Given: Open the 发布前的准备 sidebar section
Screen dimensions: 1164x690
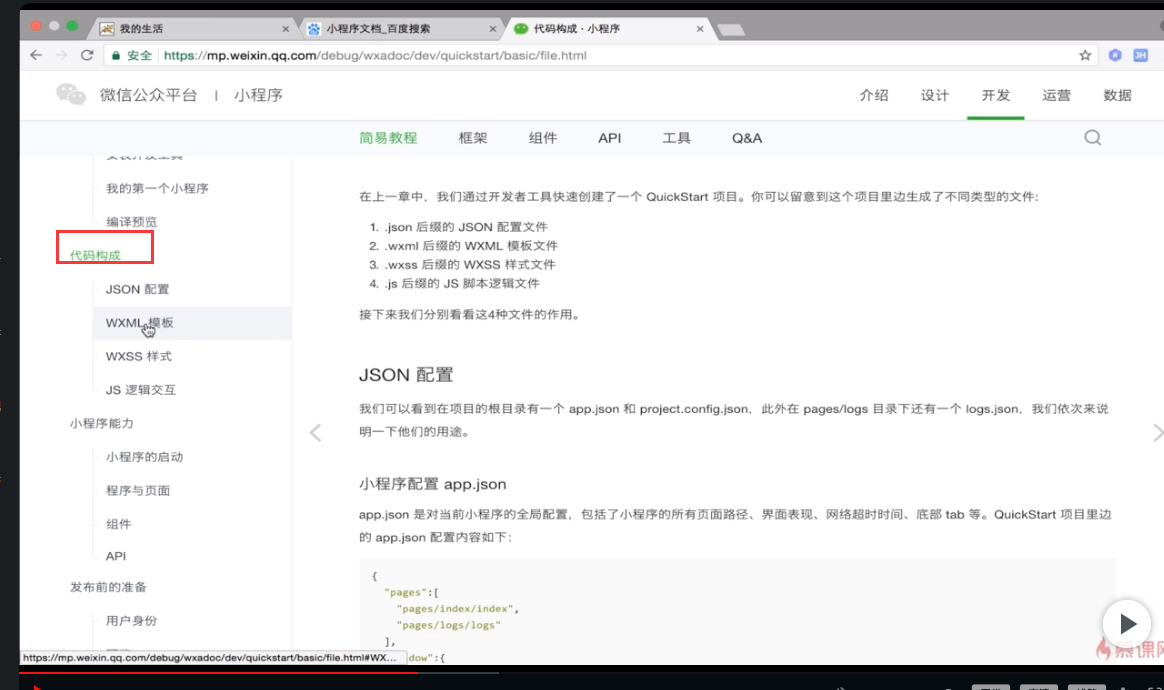Looking at the screenshot, I should (108, 587).
